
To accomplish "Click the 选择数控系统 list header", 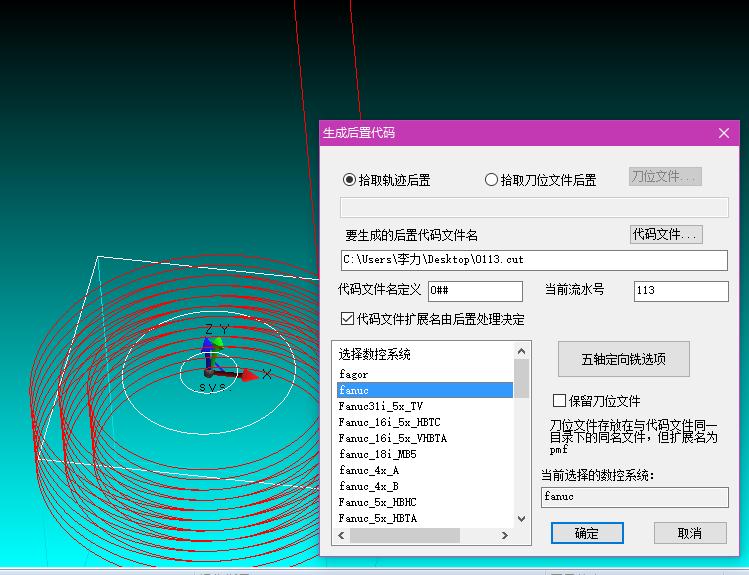I will (374, 354).
